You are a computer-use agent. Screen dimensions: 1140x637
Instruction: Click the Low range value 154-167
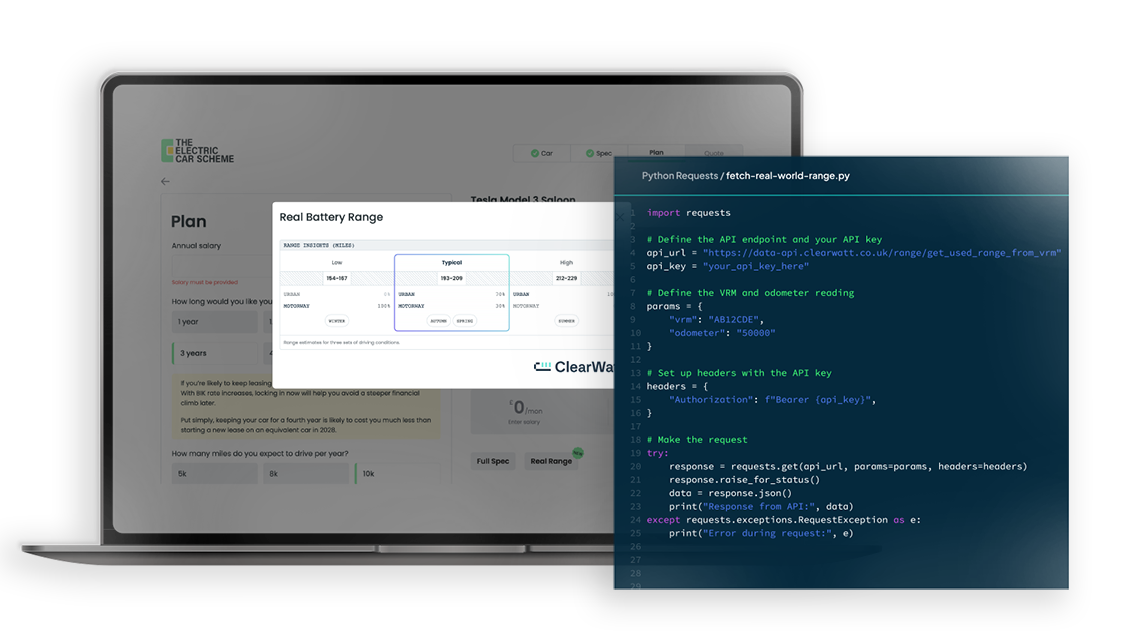tap(337, 278)
